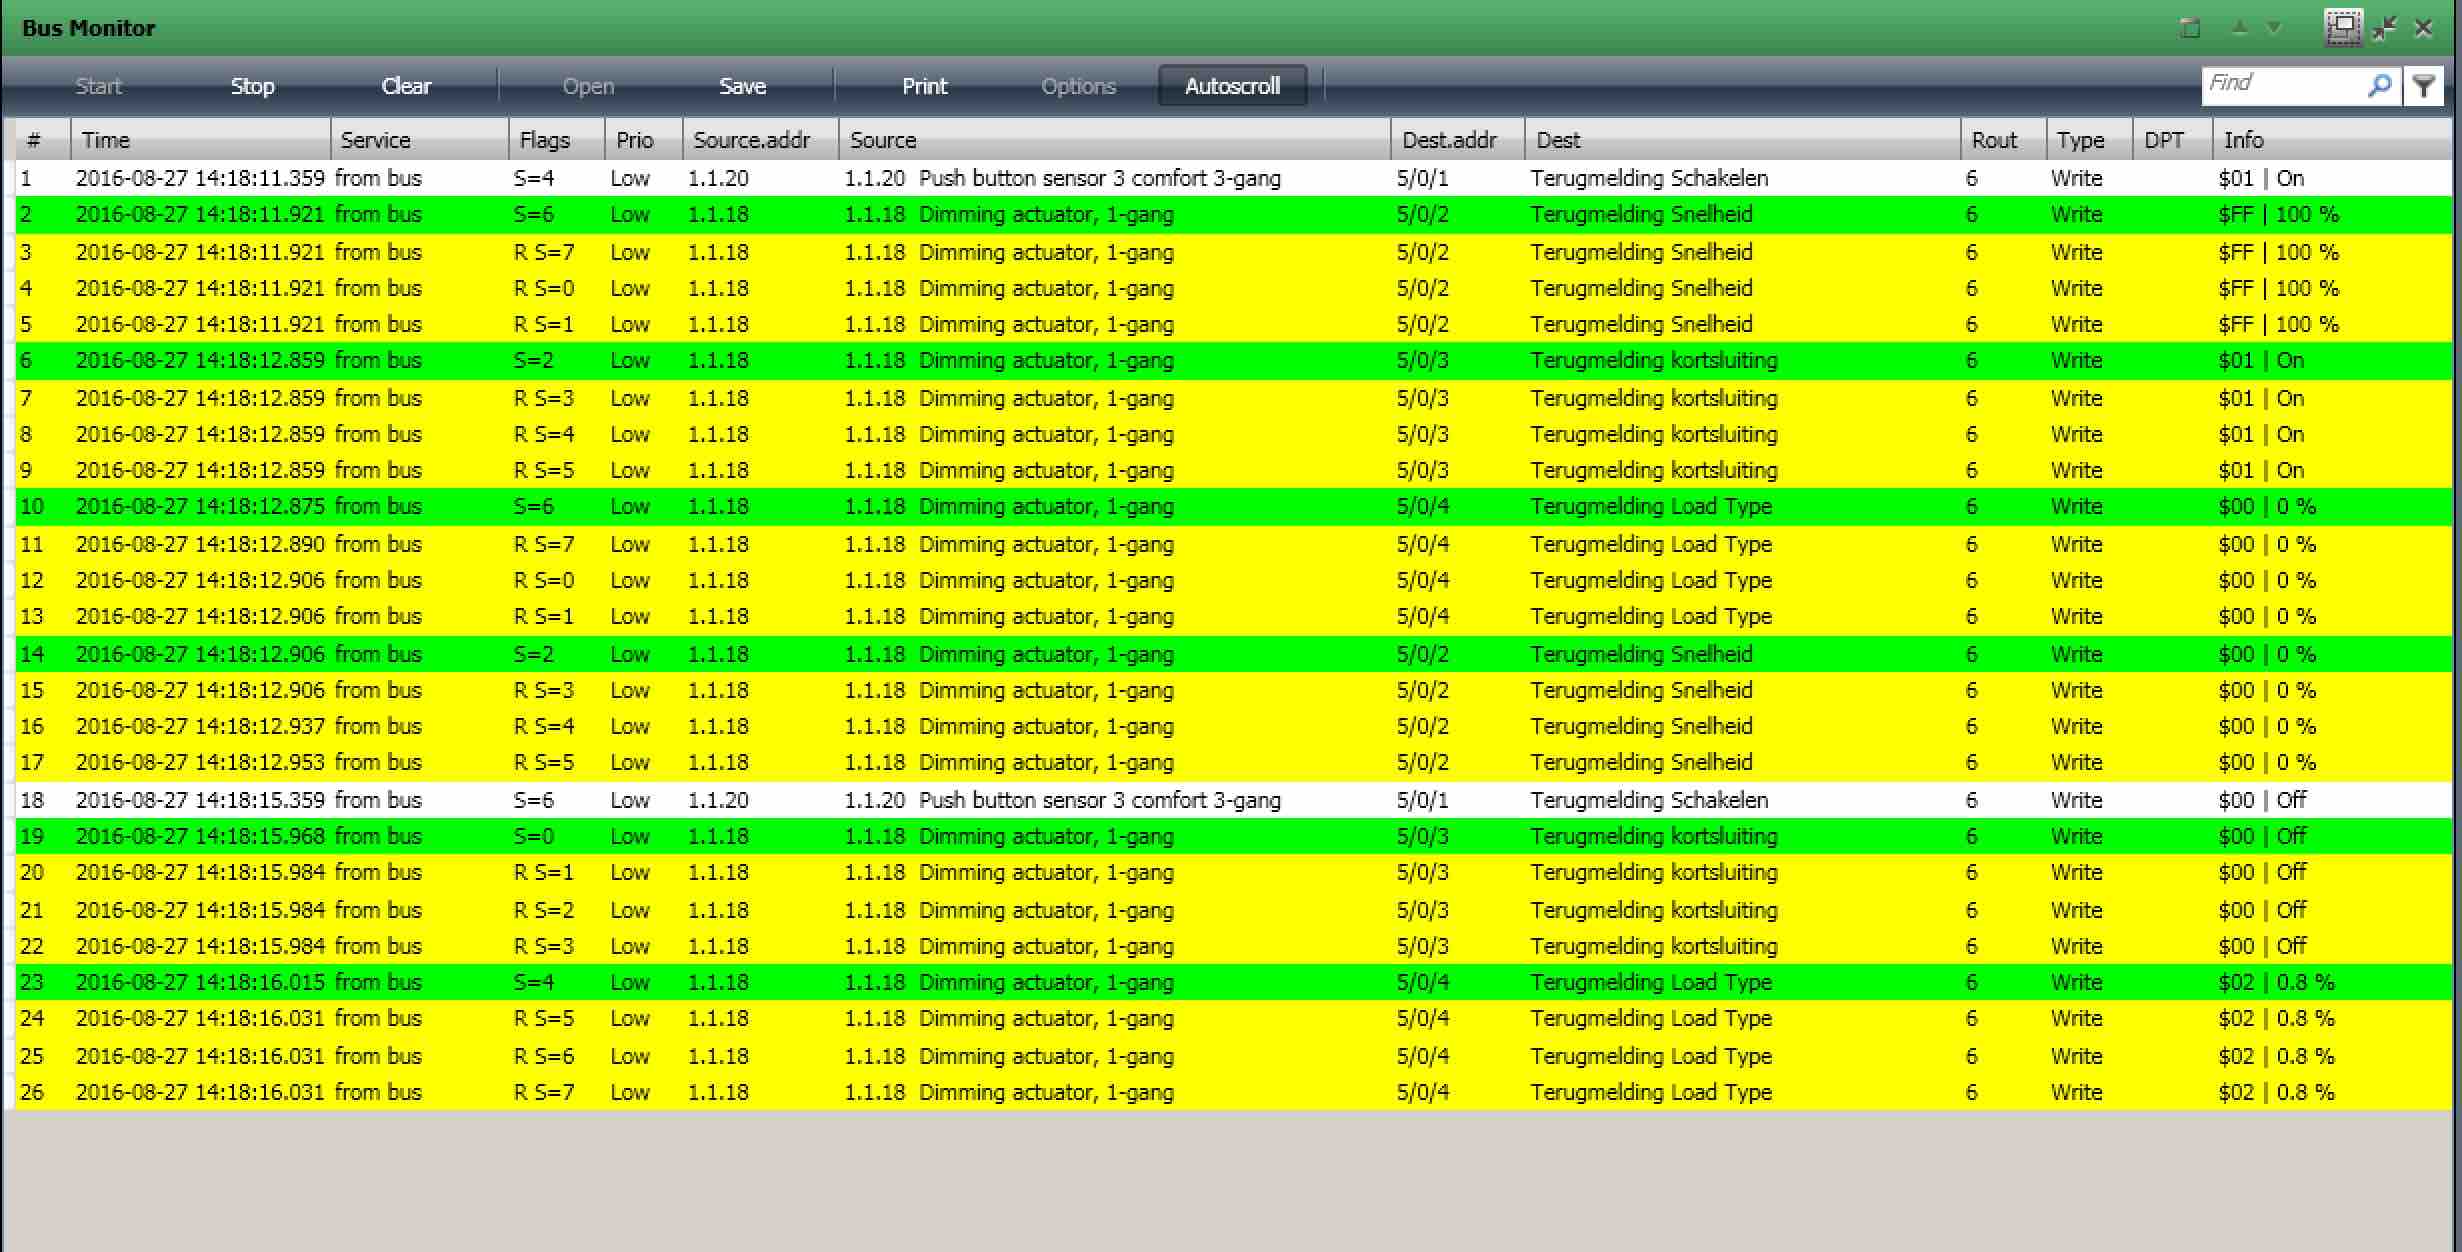Viewport: 2462px width, 1252px height.
Task: Stop the bus monitoring
Action: 252,86
